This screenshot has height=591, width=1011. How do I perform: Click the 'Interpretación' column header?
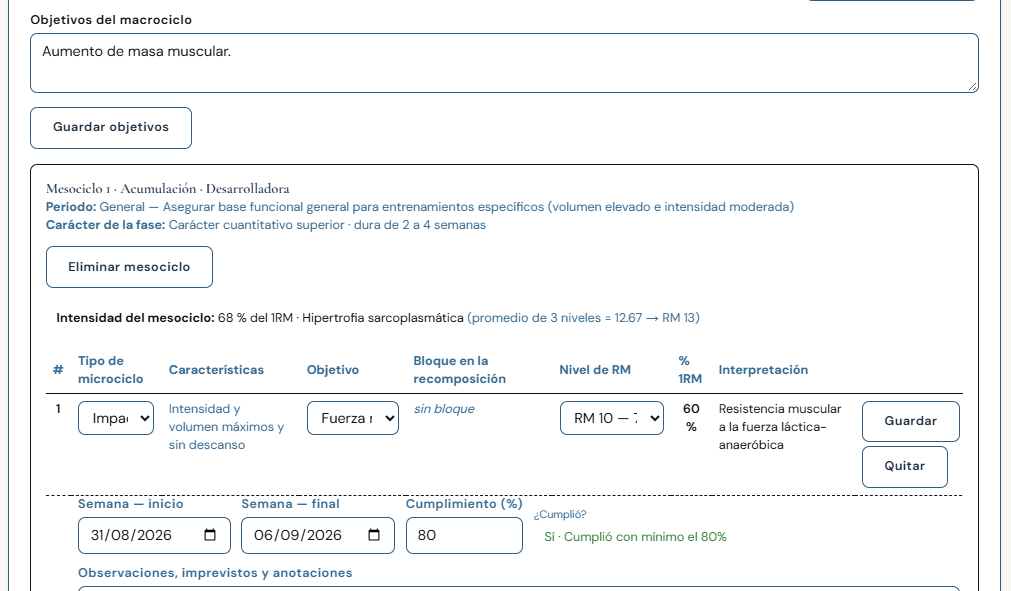763,370
